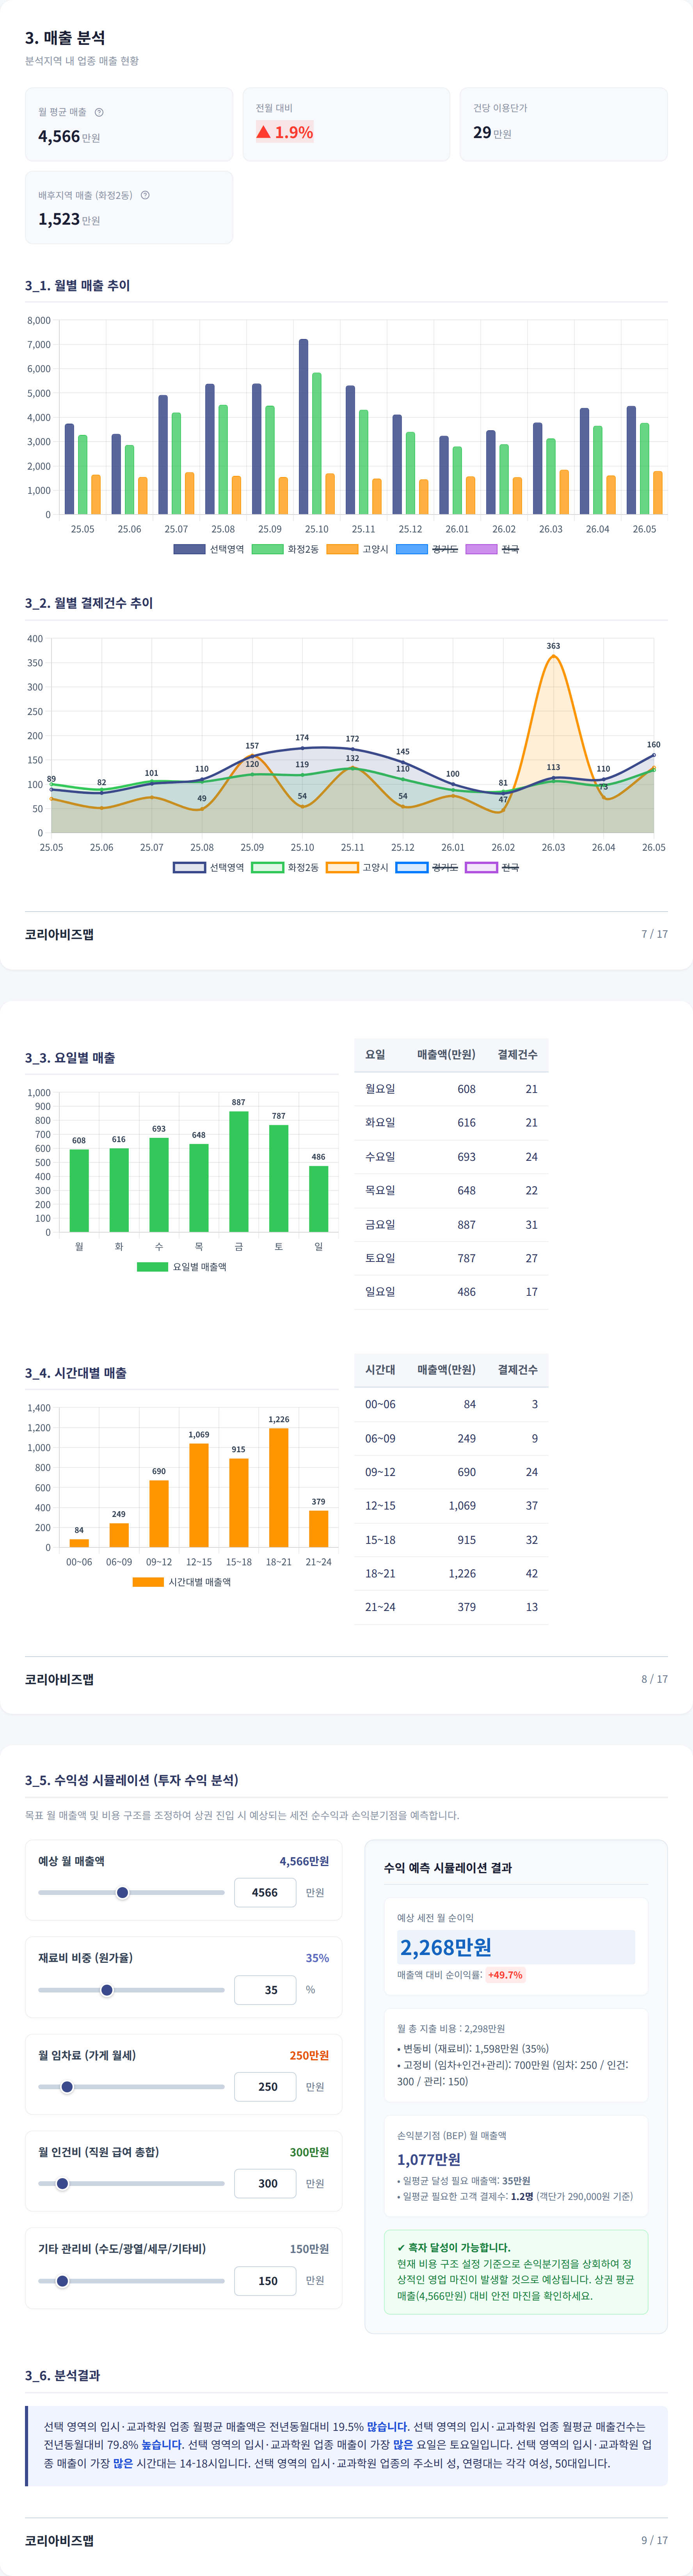Select the 15~18 row in time-slot table
Screen dimensions: 693x2576
point(451,1540)
